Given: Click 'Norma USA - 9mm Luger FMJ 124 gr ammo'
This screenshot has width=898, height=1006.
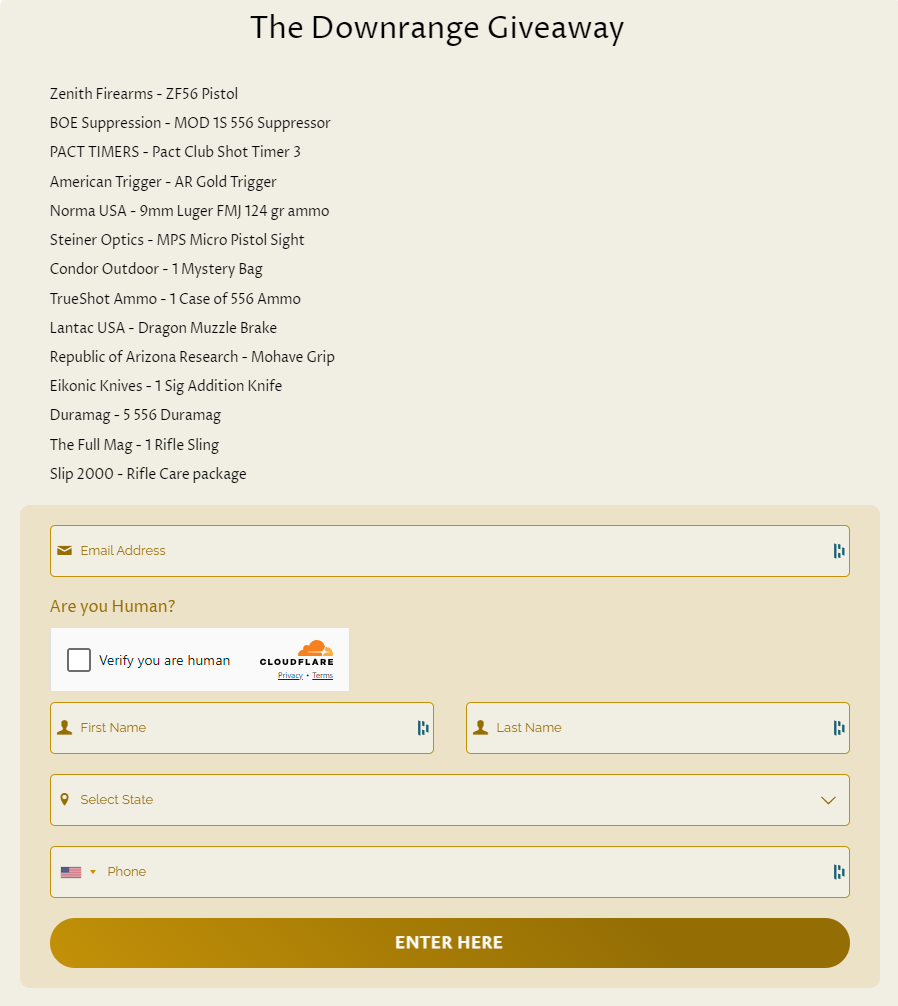Looking at the screenshot, I should [189, 211].
